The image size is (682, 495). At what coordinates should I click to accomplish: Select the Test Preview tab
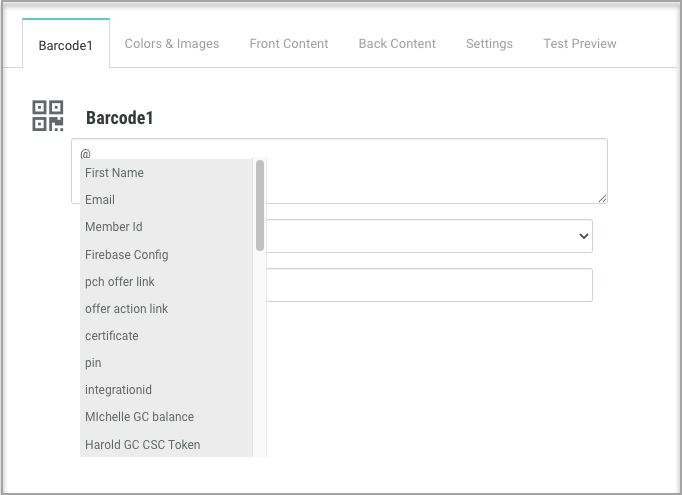pos(579,44)
